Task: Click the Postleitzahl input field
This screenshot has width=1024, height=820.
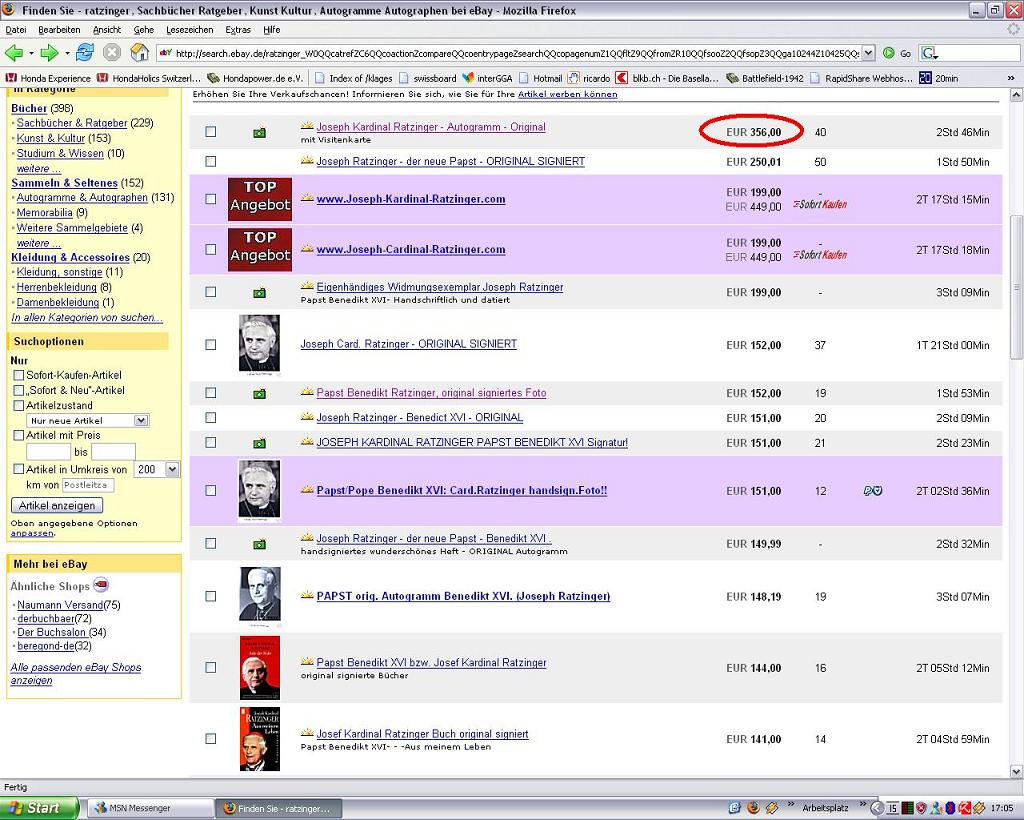Action: [x=88, y=485]
